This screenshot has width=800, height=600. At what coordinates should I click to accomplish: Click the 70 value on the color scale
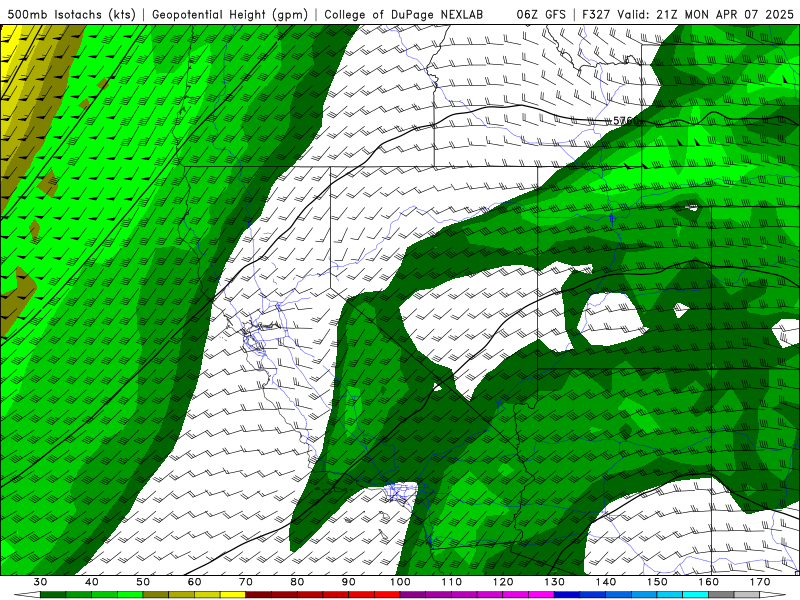(246, 582)
